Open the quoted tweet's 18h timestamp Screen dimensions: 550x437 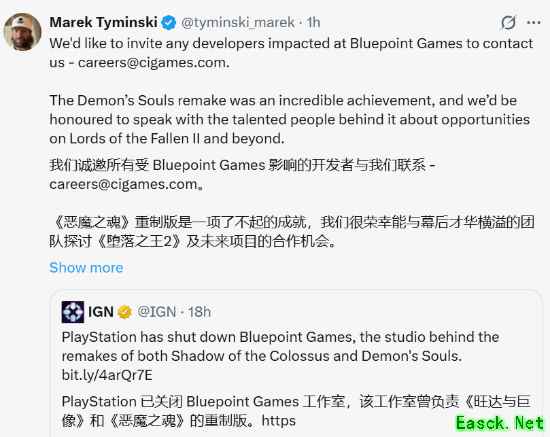point(199,312)
